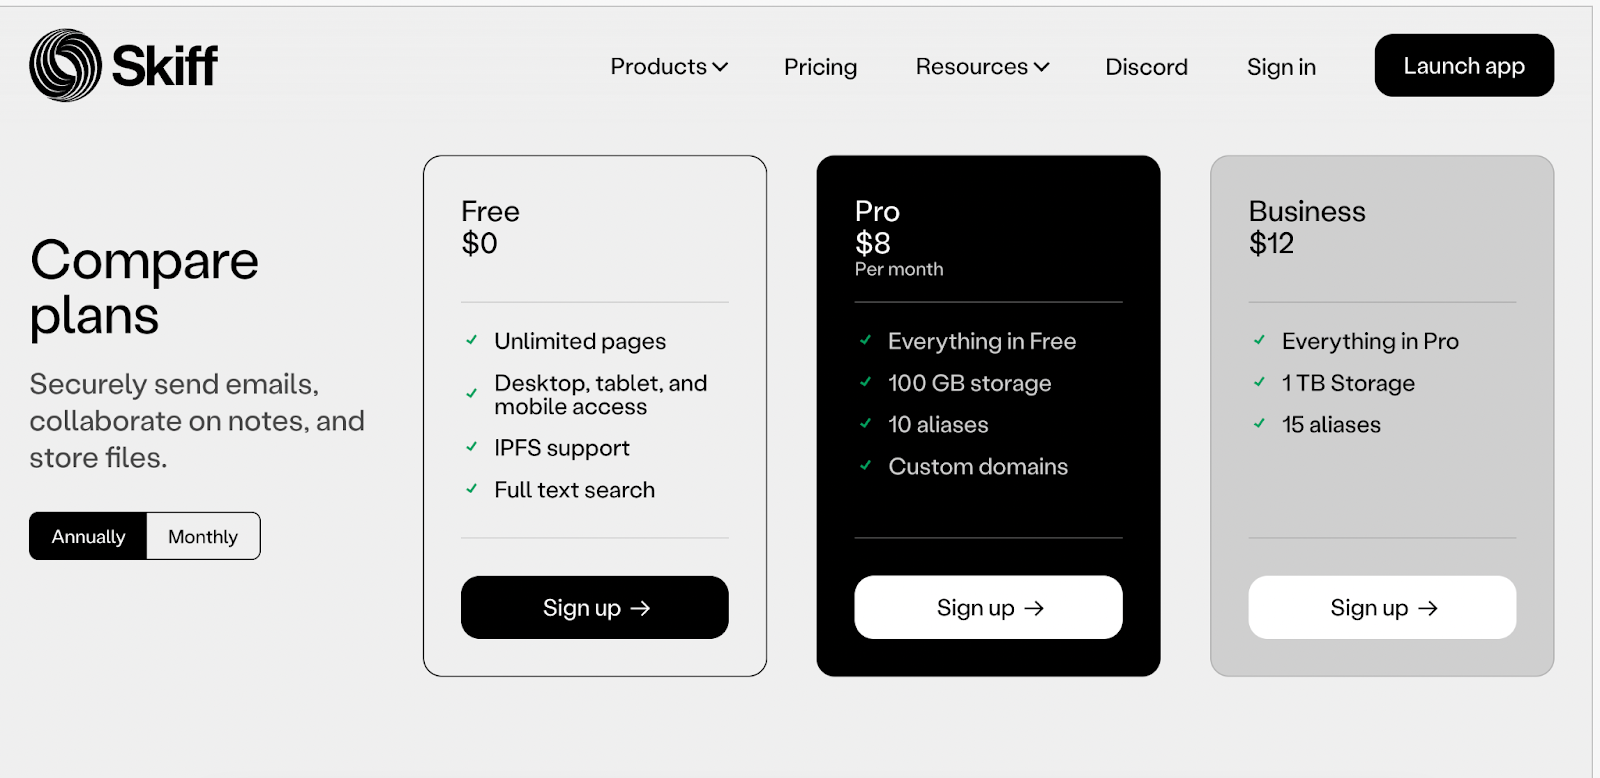Expand the Products dropdown chevron

720,67
